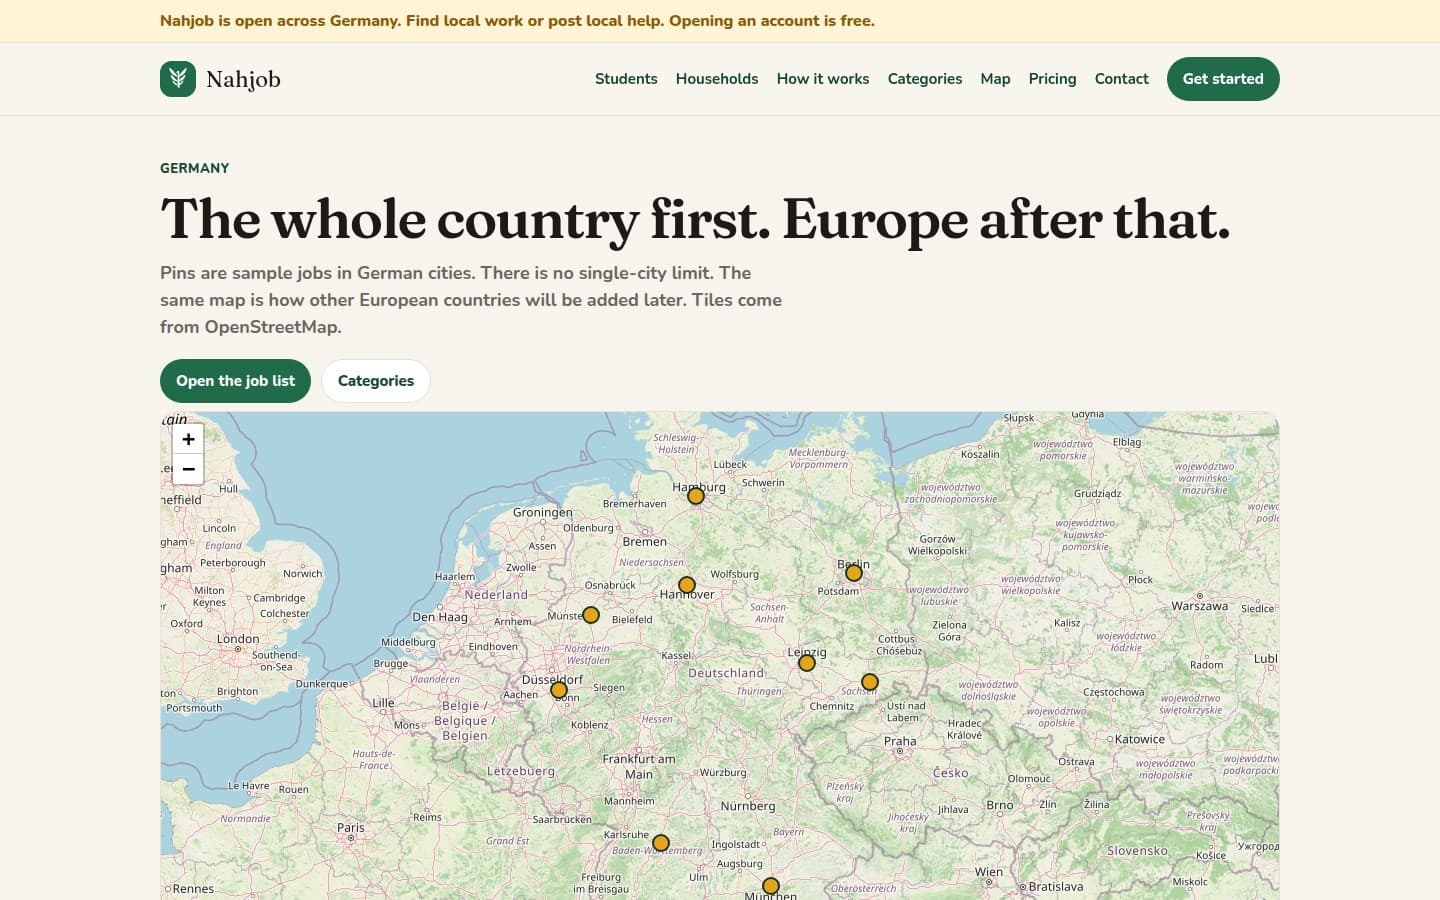The image size is (1440, 900).
Task: Click the Categories button below the headline
Action: pos(376,381)
